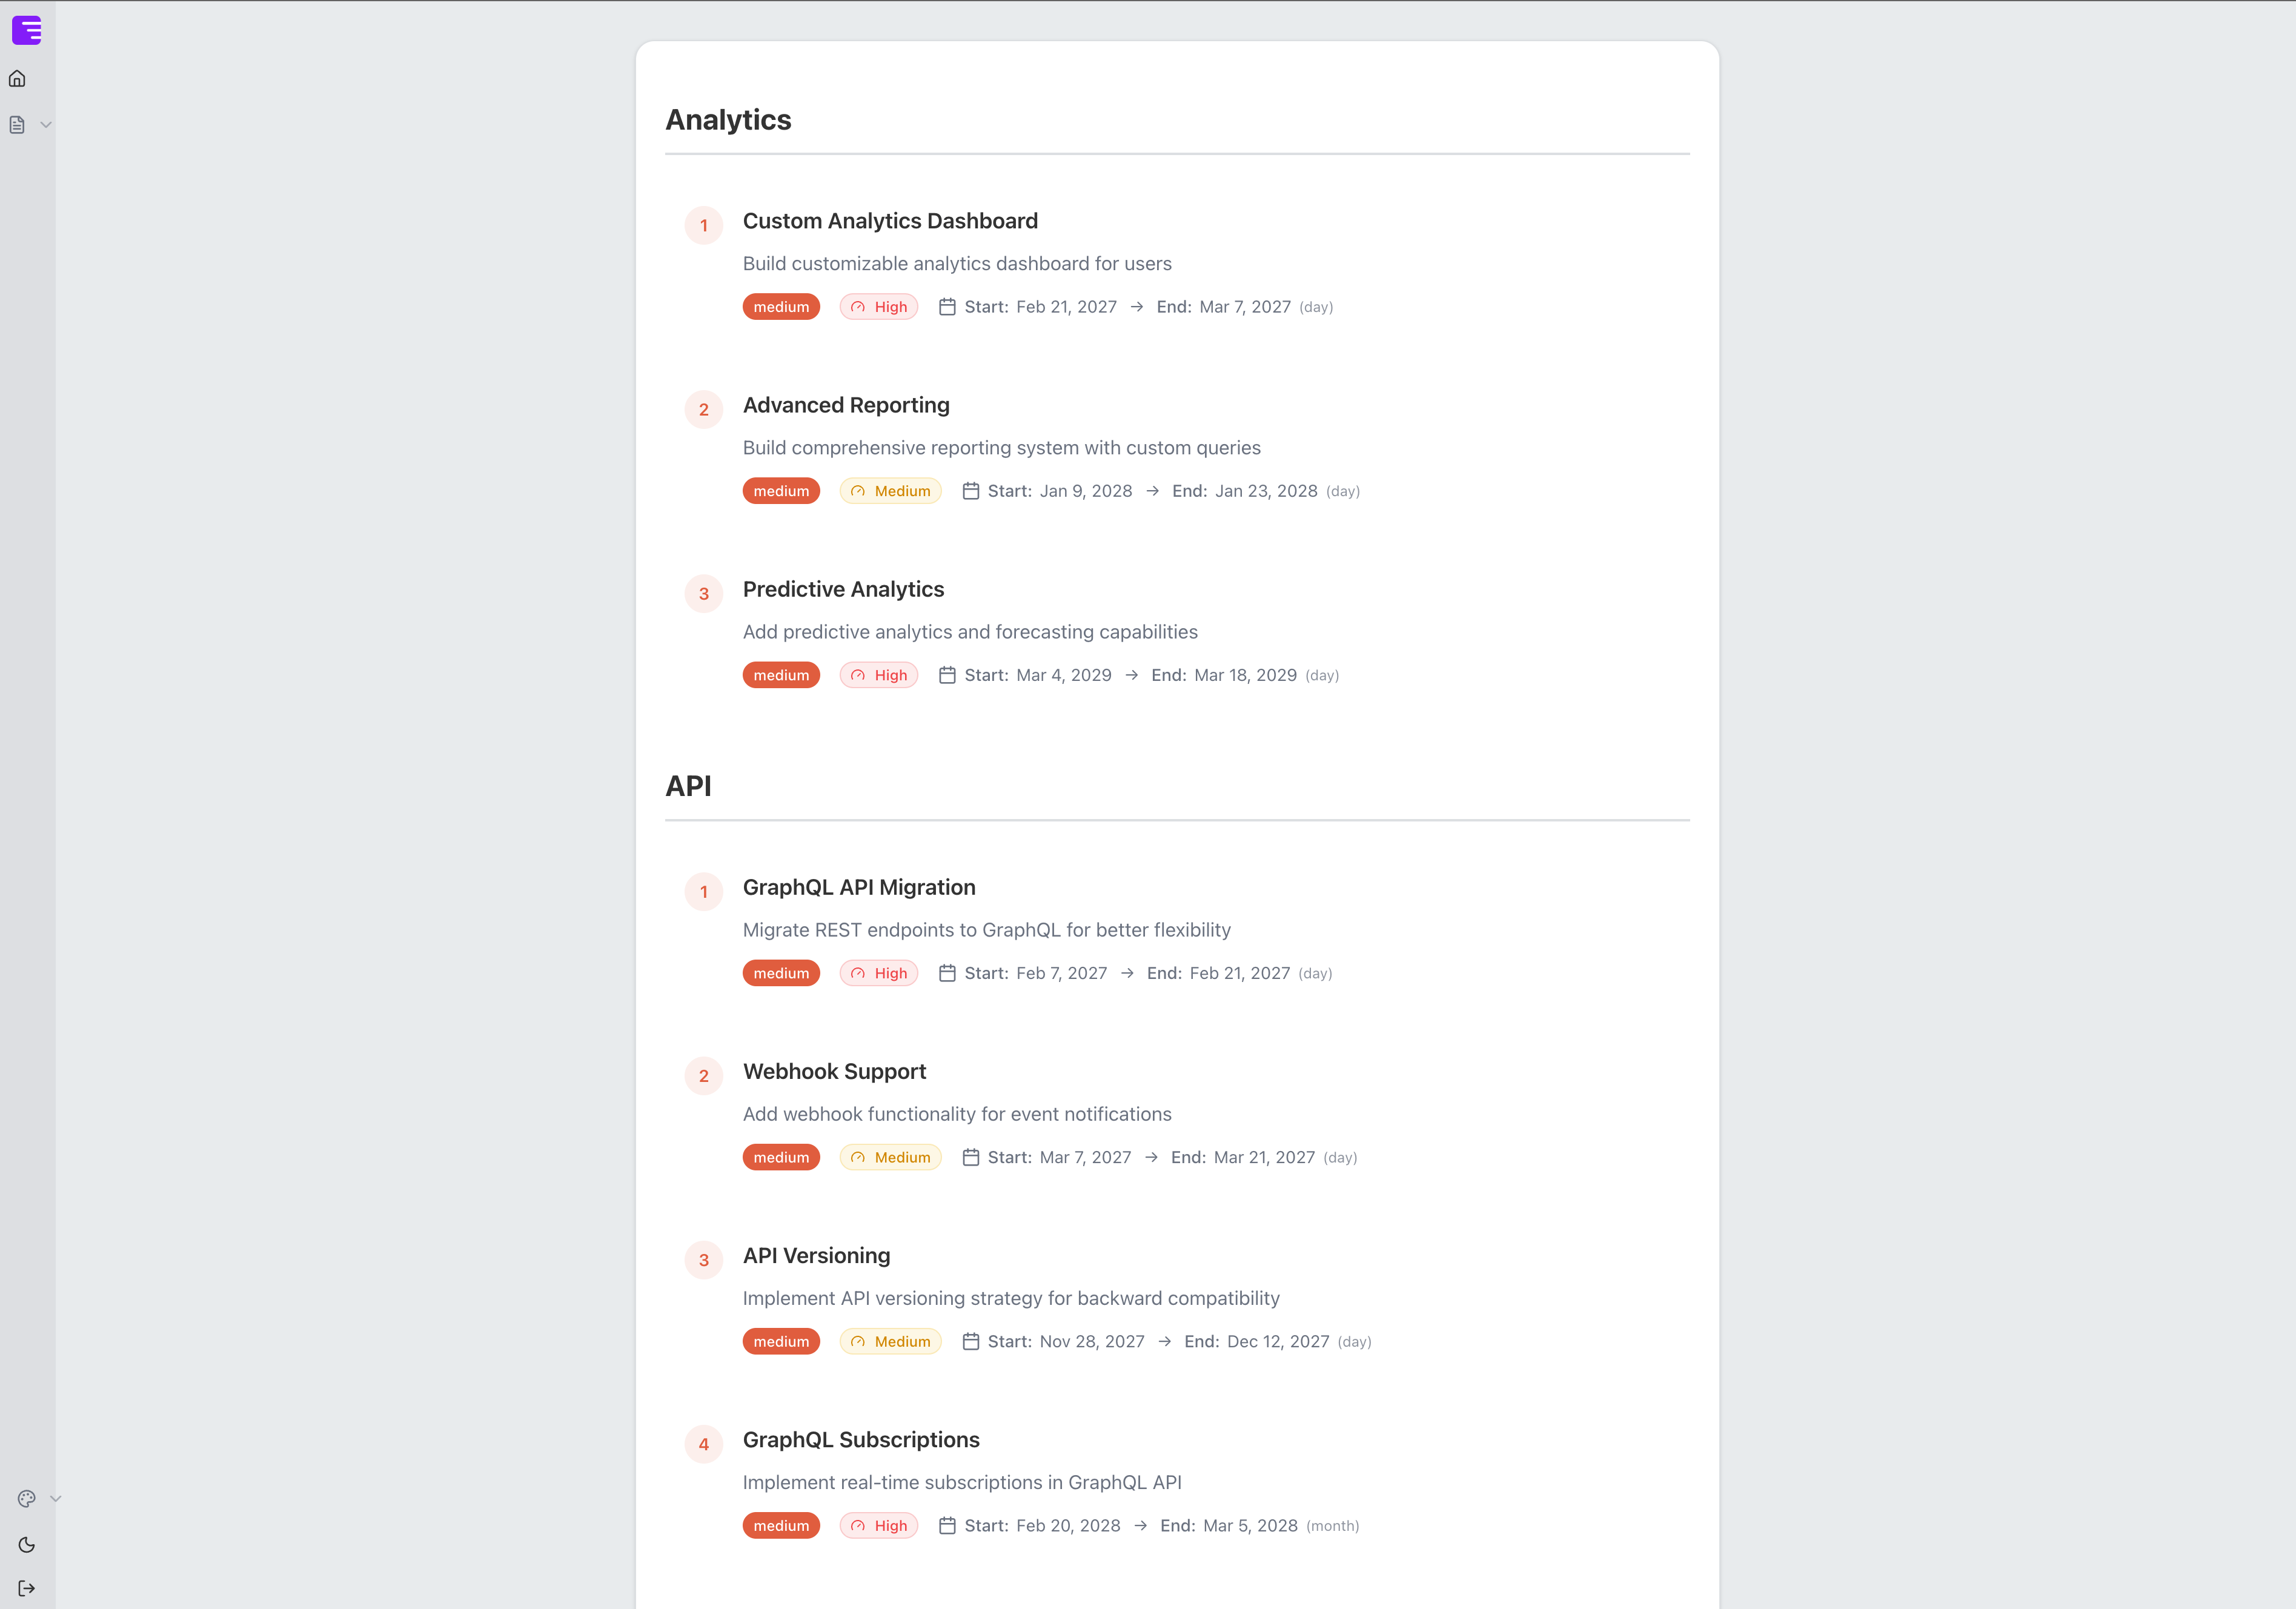Image resolution: width=2296 pixels, height=1609 pixels.
Task: Click the High badge on GraphQL Subscriptions
Action: (878, 1525)
